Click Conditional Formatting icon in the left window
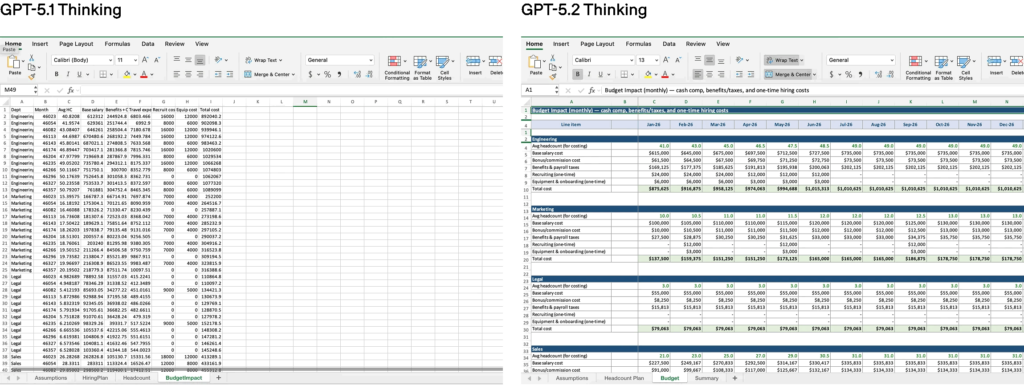Image resolution: width=1024 pixels, height=385 pixels. pyautogui.click(x=394, y=61)
